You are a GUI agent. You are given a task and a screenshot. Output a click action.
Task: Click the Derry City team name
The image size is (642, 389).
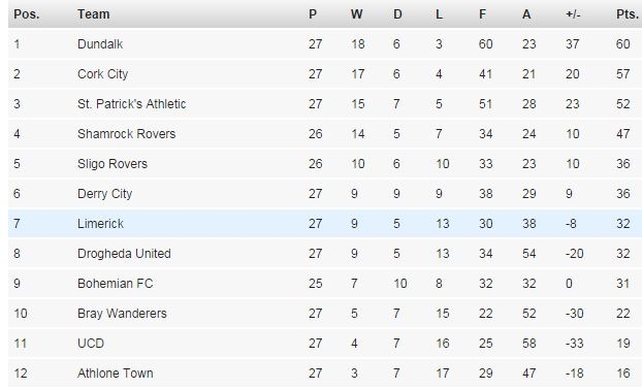click(x=105, y=194)
